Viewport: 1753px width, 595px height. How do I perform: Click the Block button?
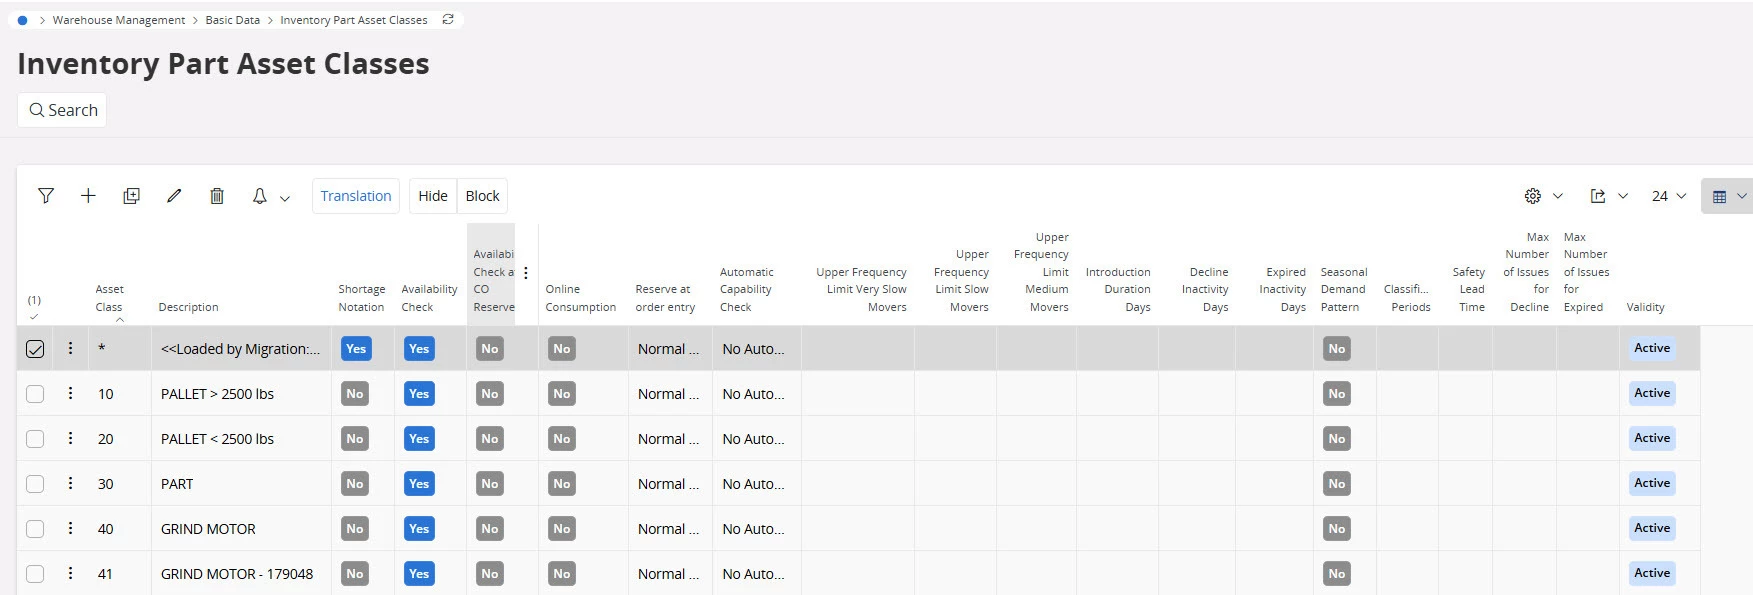[482, 196]
